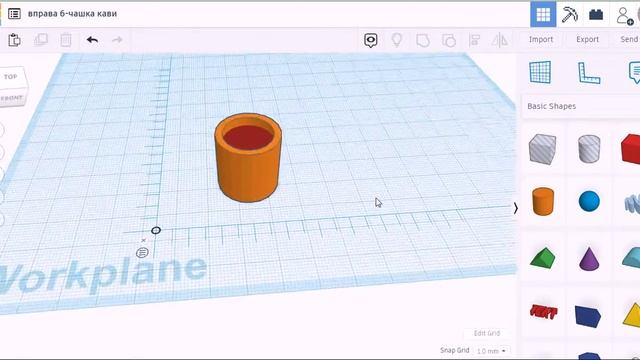
Task: Collapse the shapes panel with chevron
Action: (516, 208)
